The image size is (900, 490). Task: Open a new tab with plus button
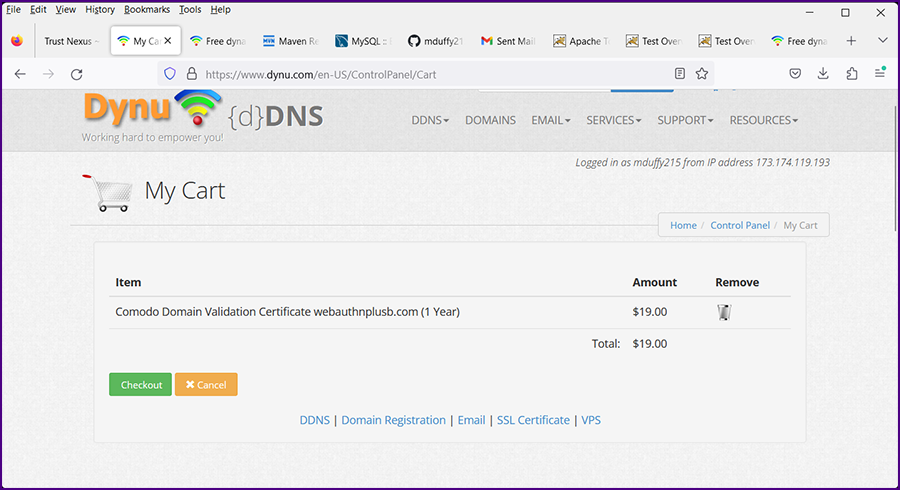851,41
